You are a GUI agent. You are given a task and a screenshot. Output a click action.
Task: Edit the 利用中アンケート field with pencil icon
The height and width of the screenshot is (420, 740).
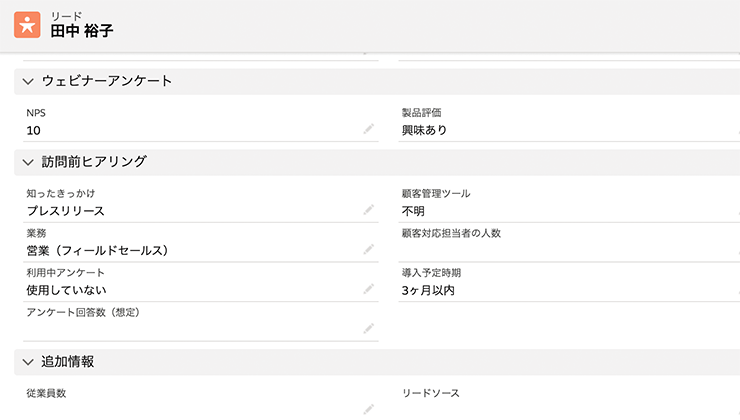pyautogui.click(x=369, y=289)
